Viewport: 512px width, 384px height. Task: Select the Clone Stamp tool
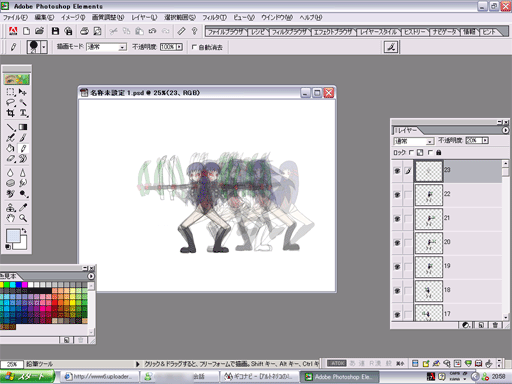tap(10, 208)
